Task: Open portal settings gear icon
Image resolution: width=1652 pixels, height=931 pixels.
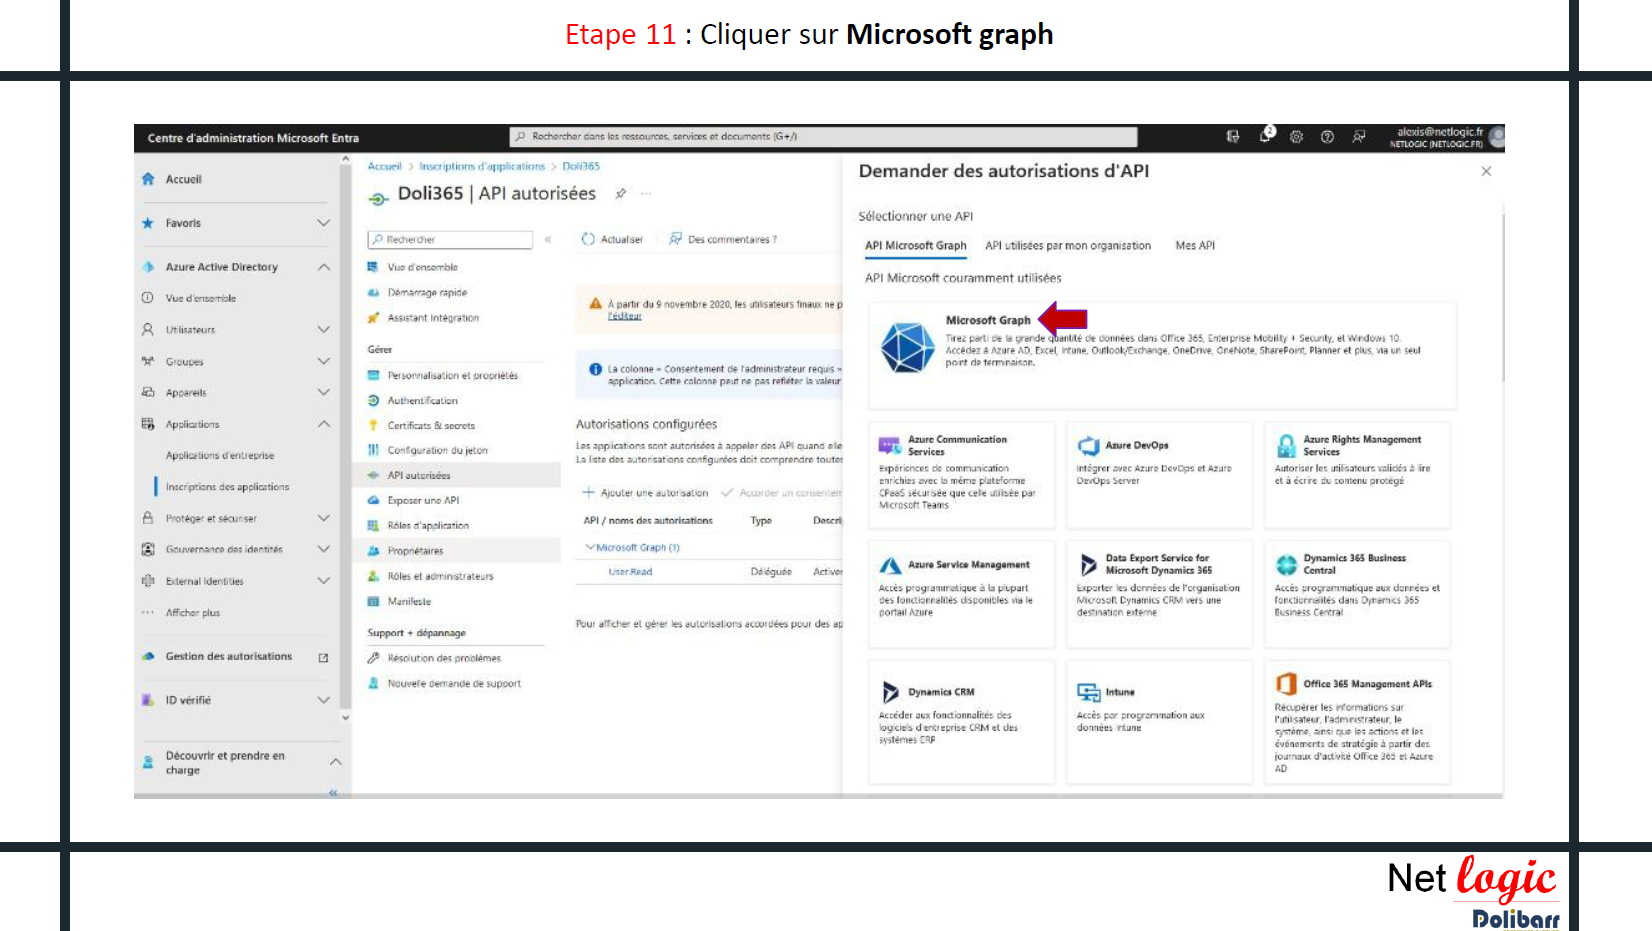Action: coord(1296,137)
